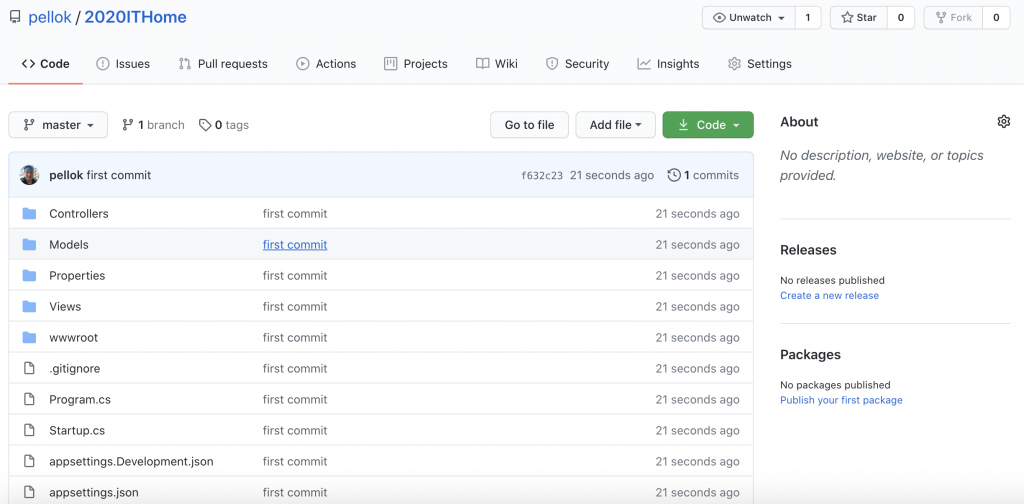Click the .gitignore file icon
This screenshot has height=504, width=1024.
pos(29,369)
